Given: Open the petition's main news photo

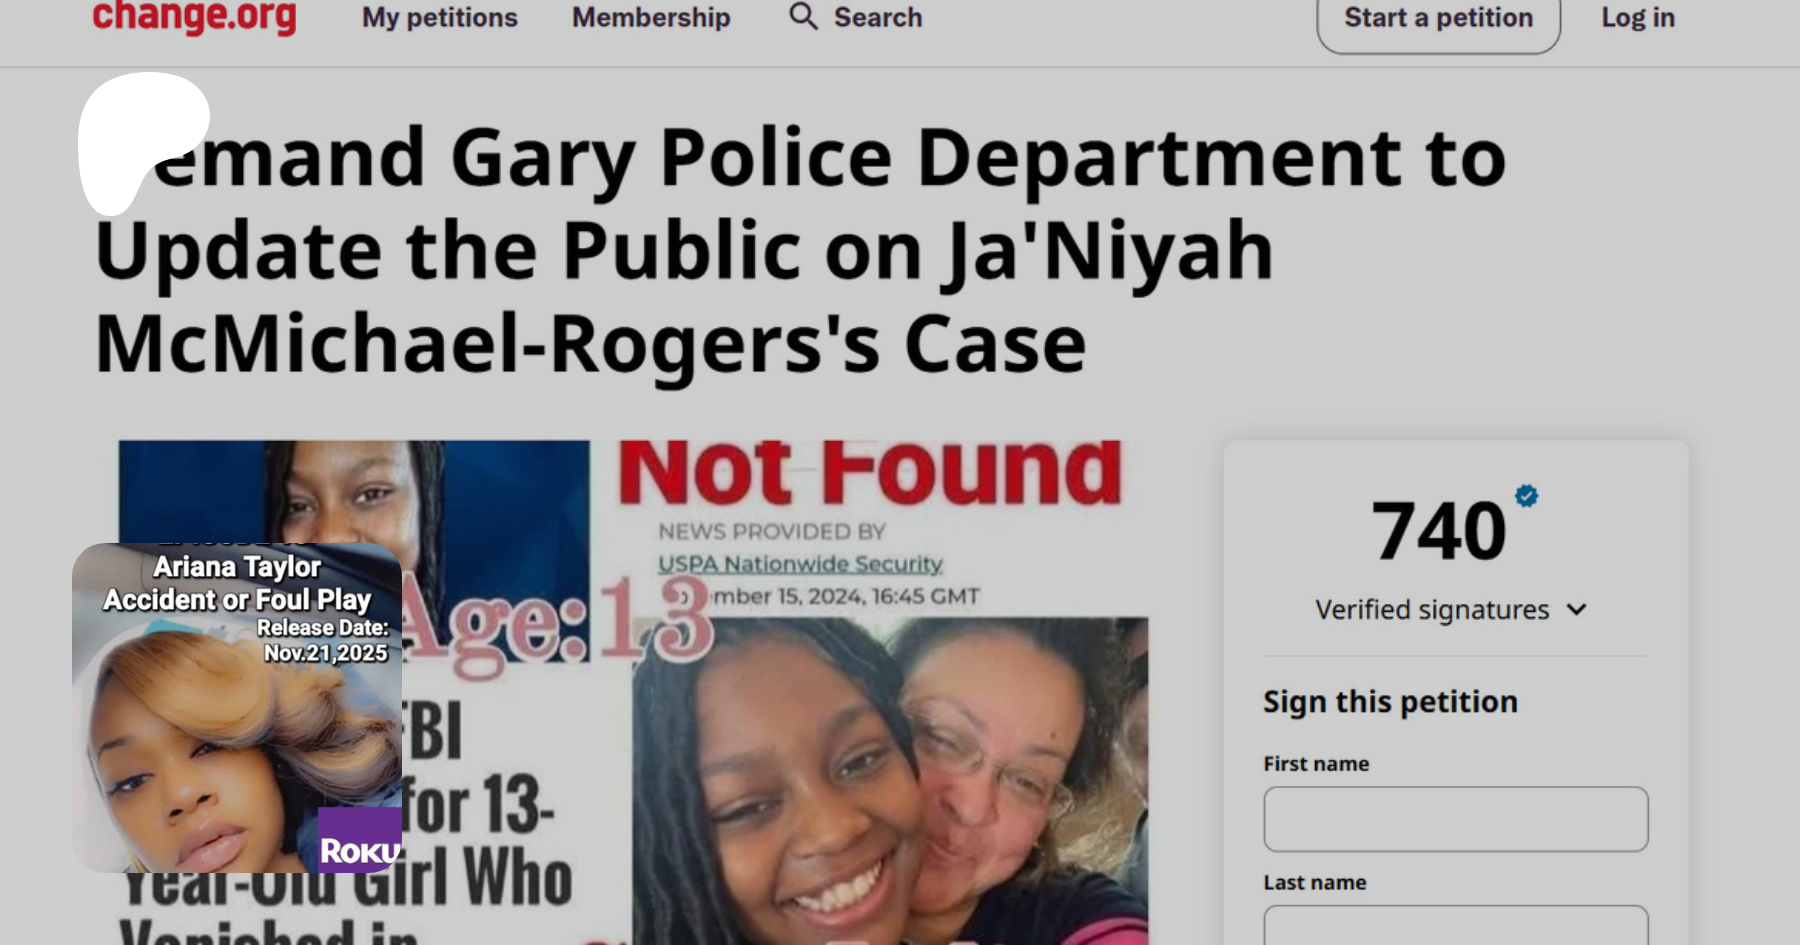Looking at the screenshot, I should [634, 692].
